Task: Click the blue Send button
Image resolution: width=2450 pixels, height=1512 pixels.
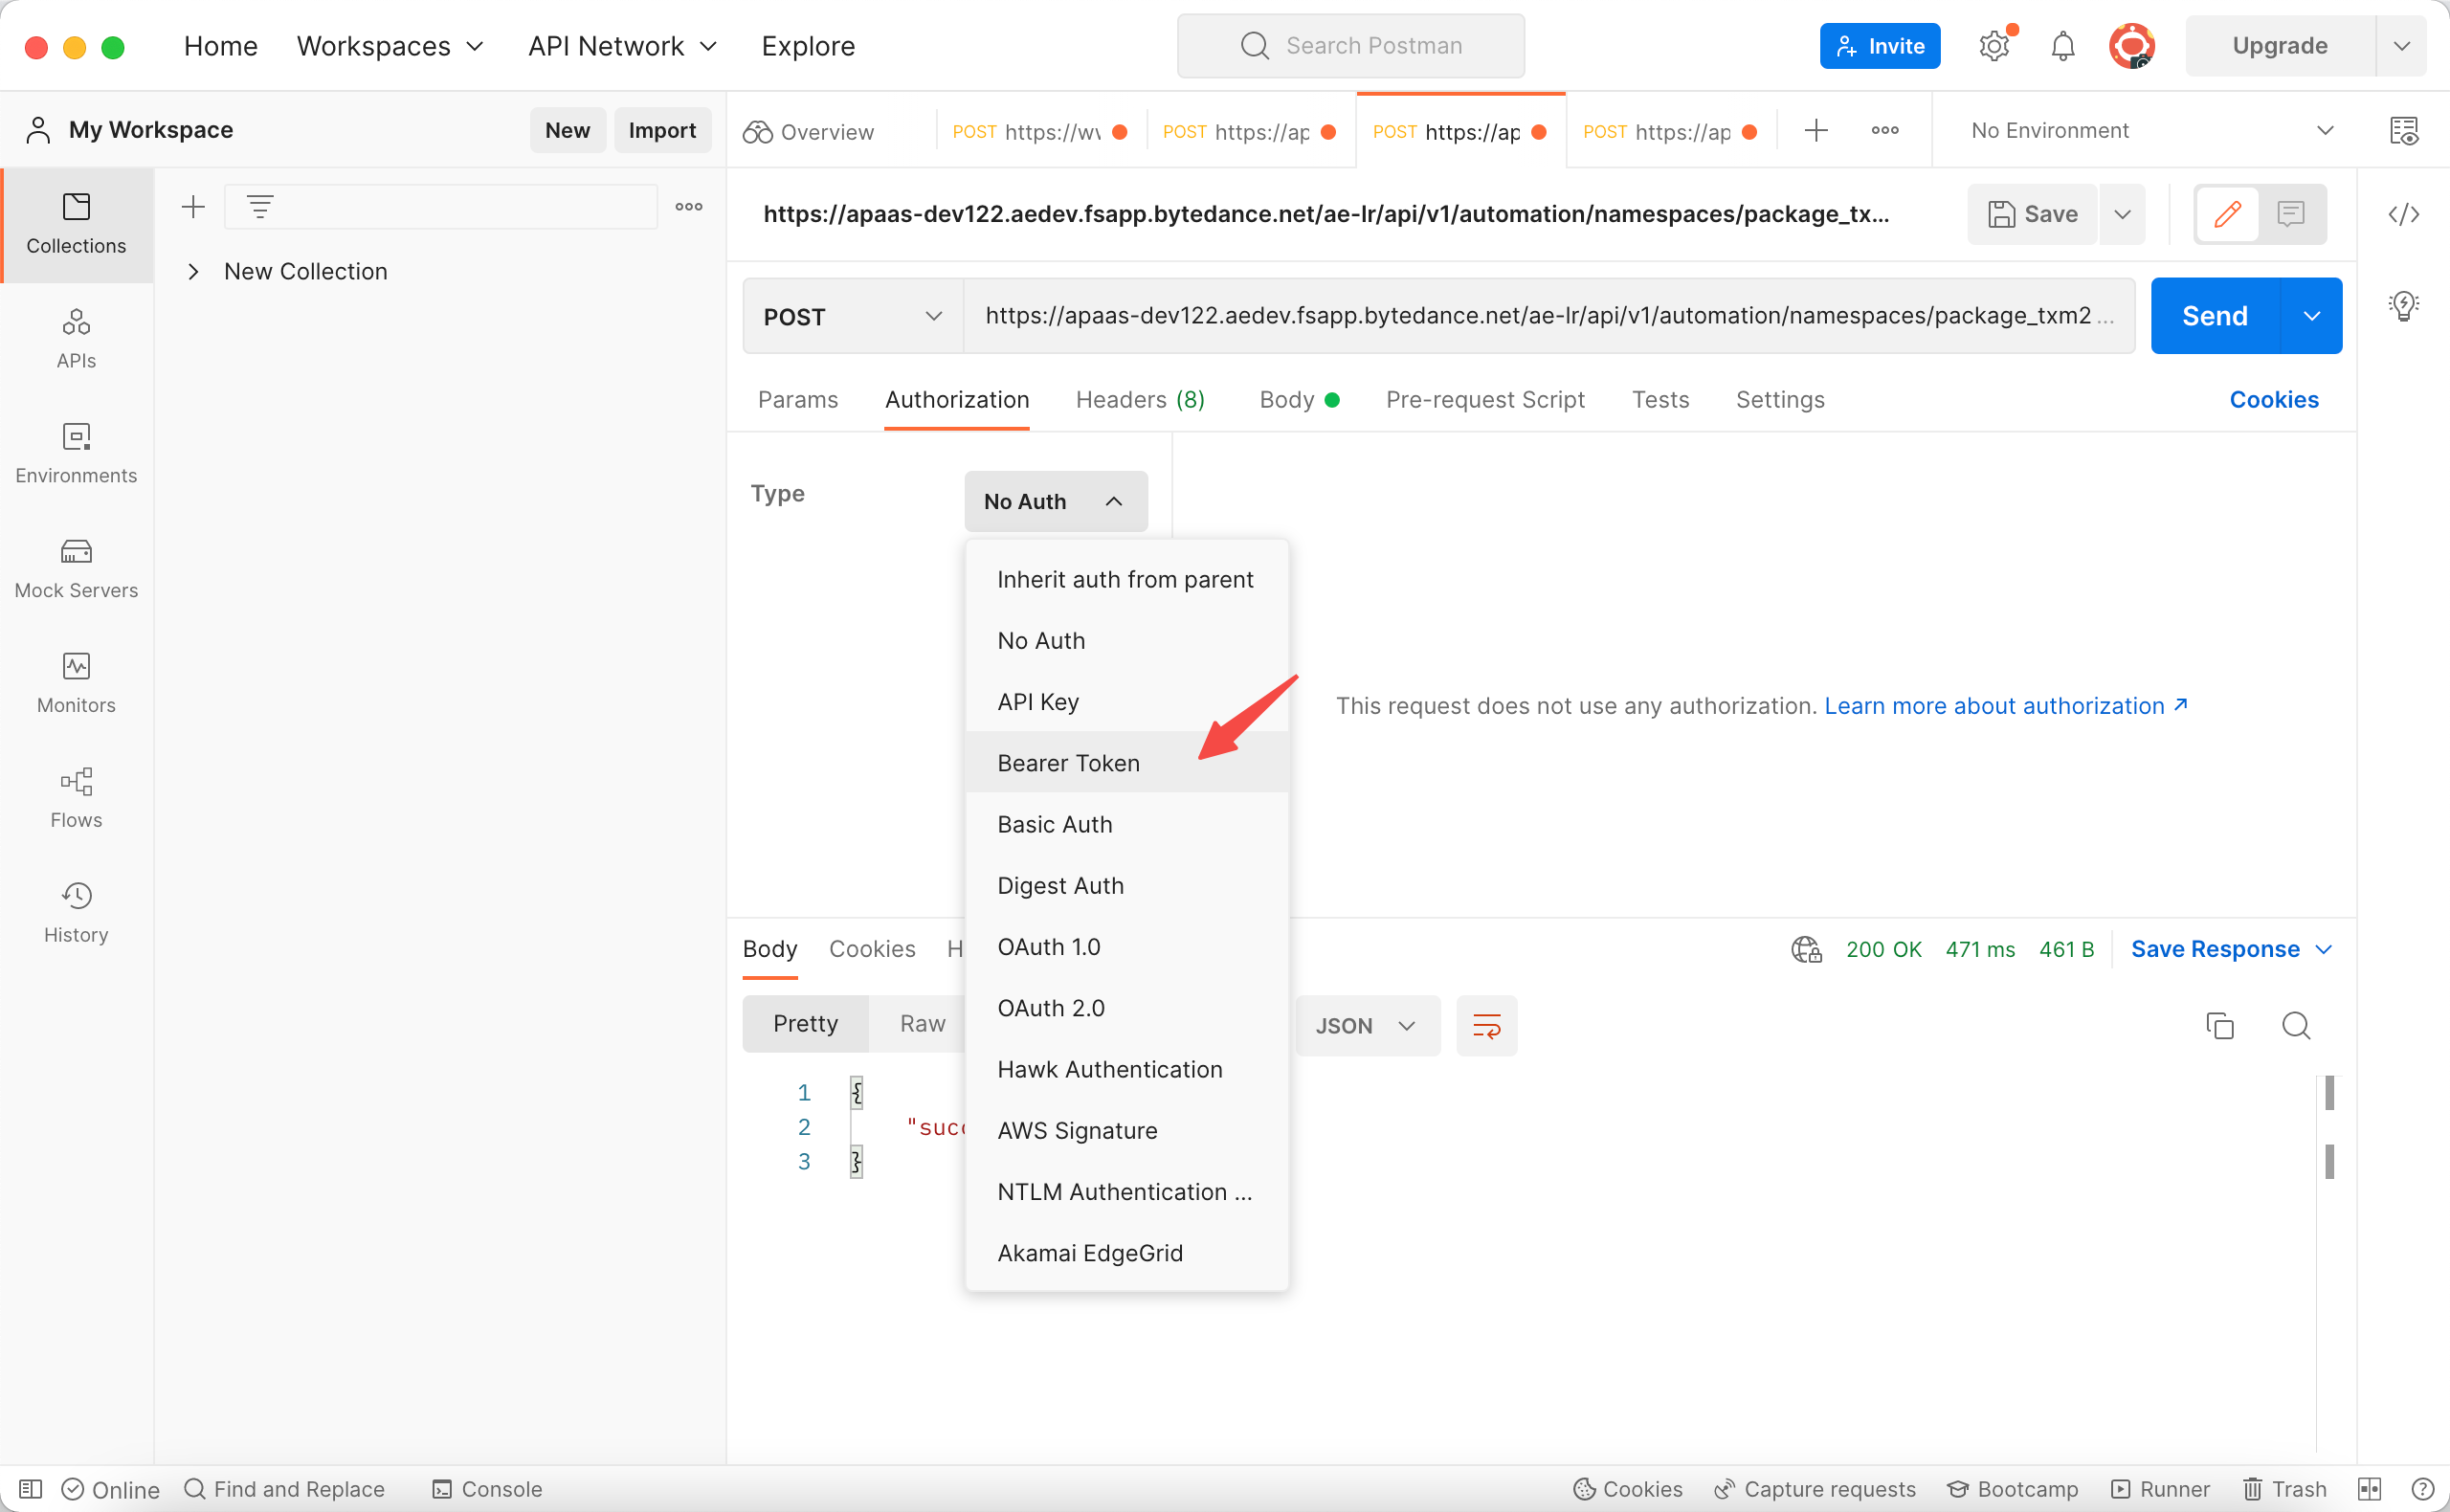Action: [x=2214, y=316]
